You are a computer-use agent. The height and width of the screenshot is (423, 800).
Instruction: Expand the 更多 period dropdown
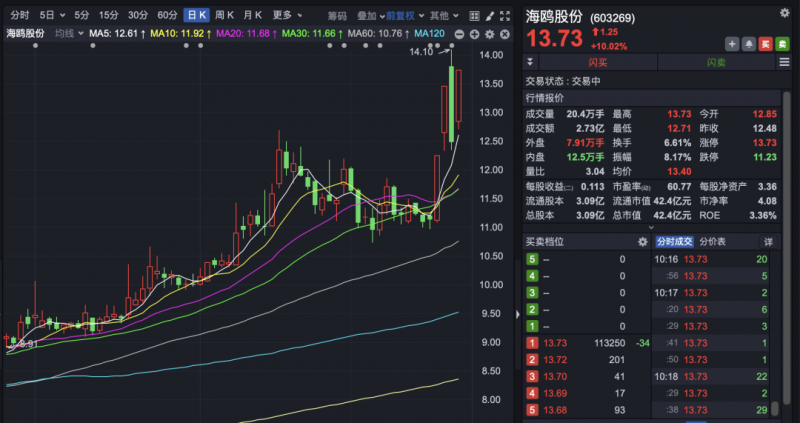286,15
